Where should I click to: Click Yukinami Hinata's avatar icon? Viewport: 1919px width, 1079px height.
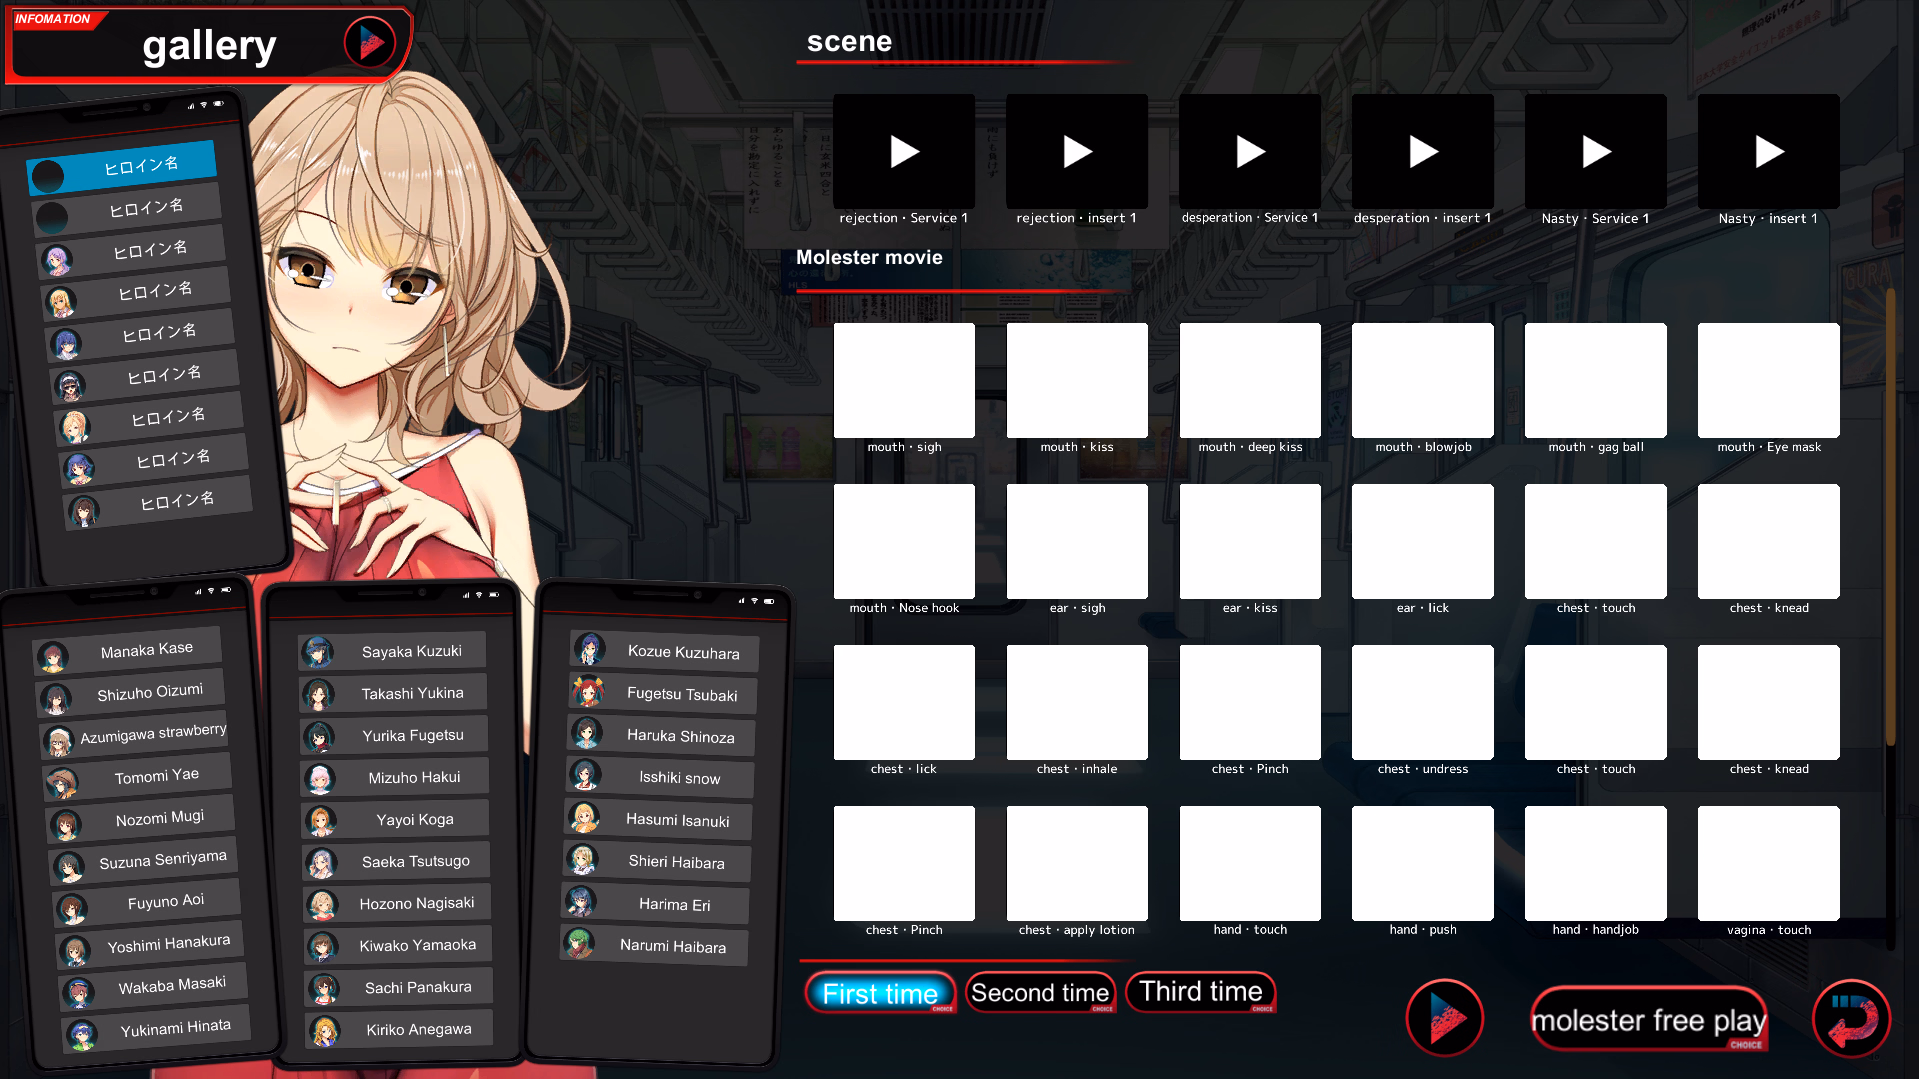click(82, 1034)
